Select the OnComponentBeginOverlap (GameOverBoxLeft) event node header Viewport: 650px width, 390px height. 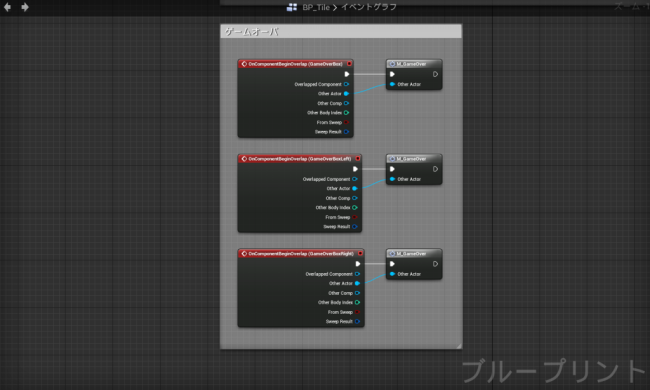pos(299,159)
